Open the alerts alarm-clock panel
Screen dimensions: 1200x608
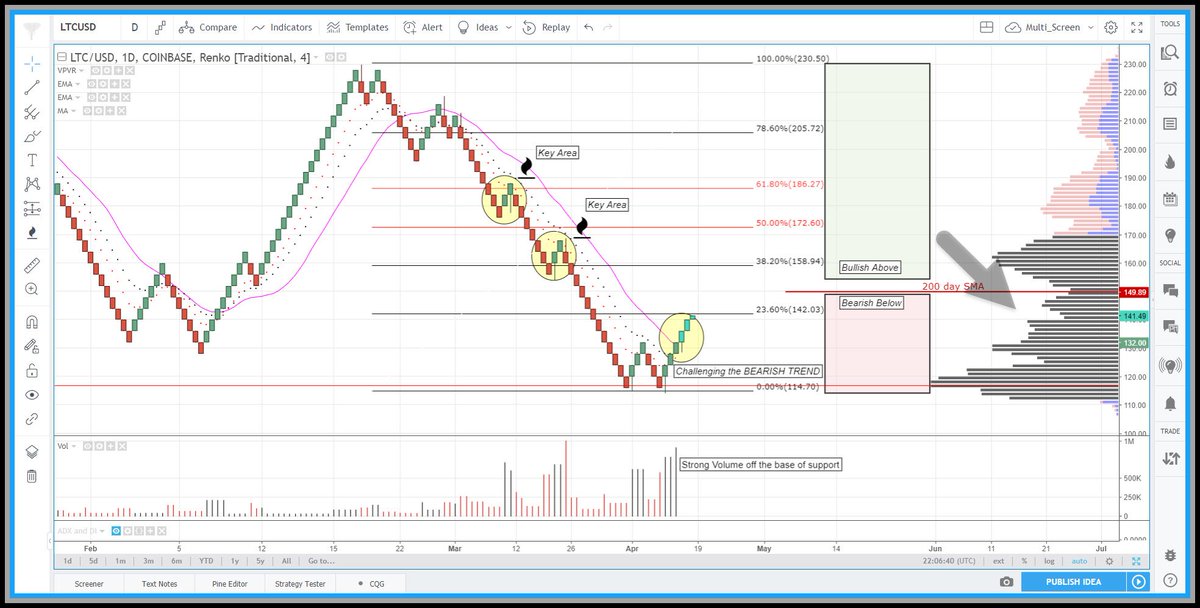click(x=1169, y=88)
